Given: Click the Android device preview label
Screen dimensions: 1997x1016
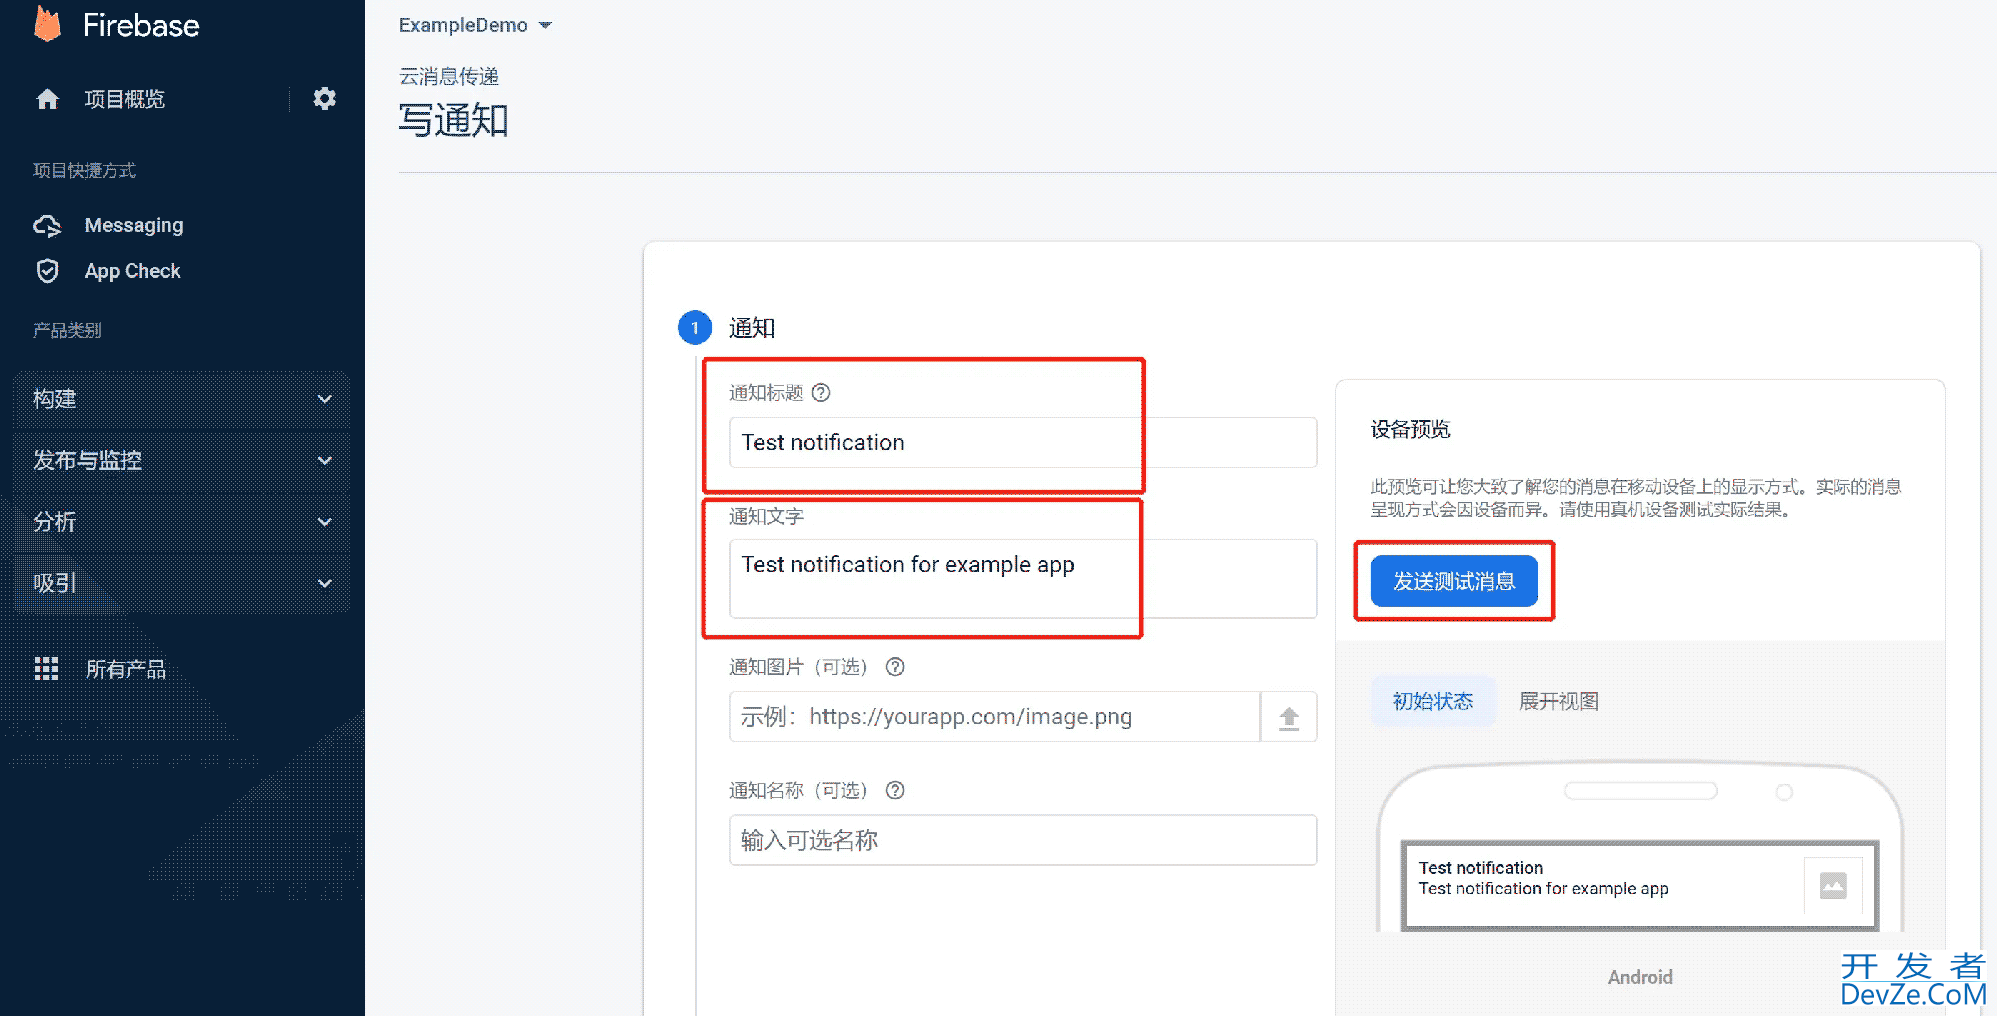Looking at the screenshot, I should (x=1640, y=977).
